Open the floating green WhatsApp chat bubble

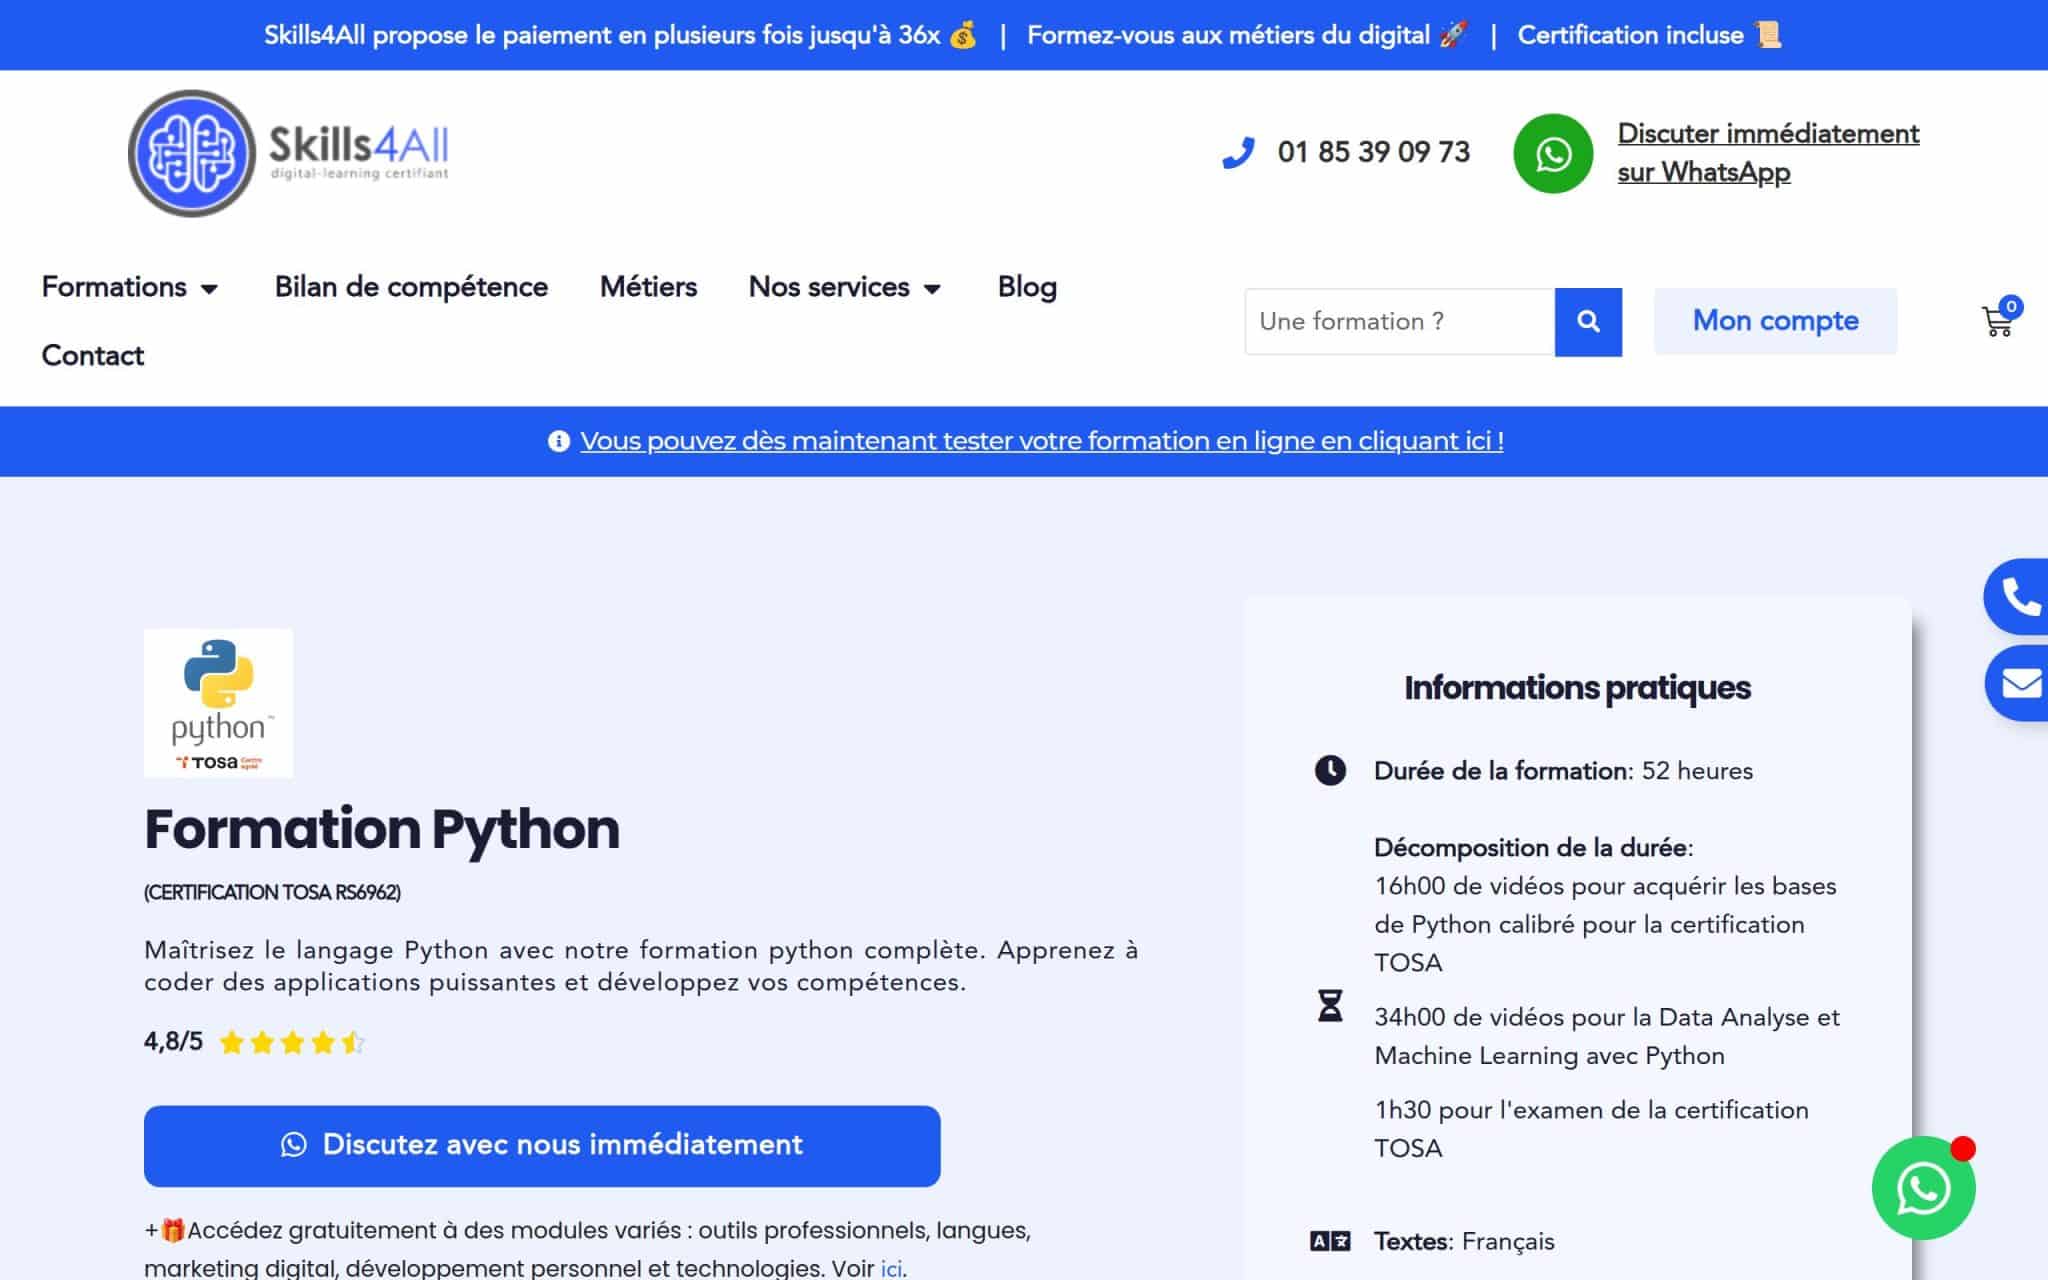1923,1188
